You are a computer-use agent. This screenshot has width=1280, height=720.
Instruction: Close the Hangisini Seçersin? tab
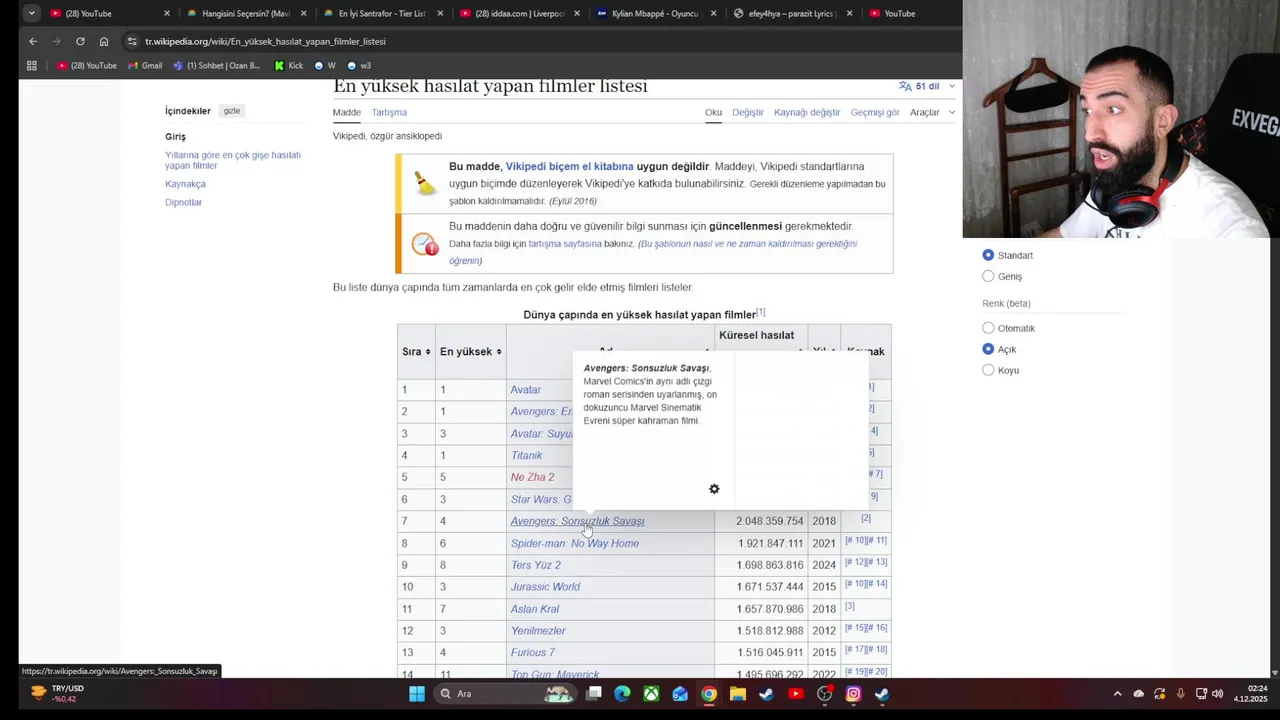coord(303,14)
